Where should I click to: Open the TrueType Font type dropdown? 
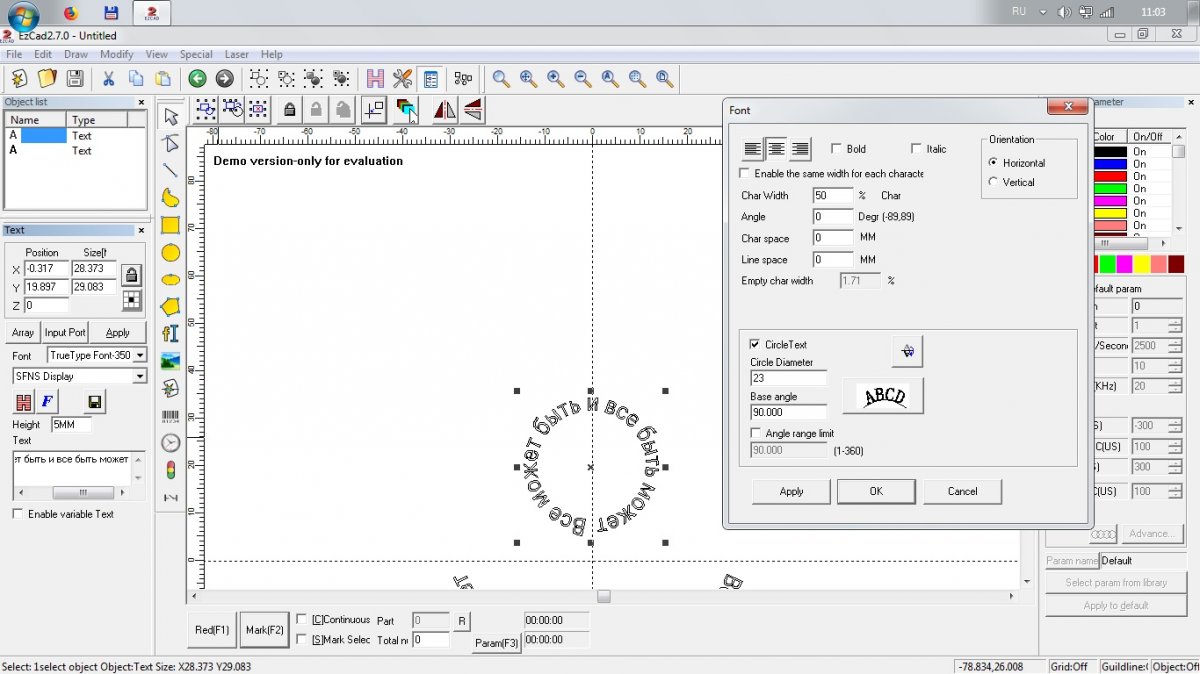tap(139, 355)
